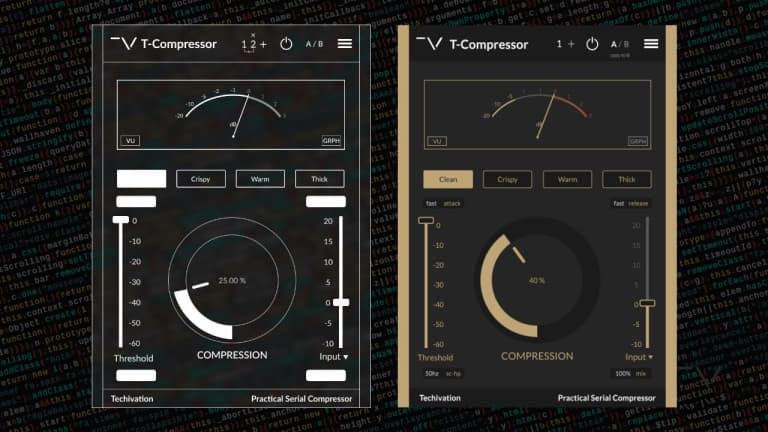Switch to GRPH graph view in white plugin
Image resolution: width=768 pixels, height=432 pixels.
pos(331,141)
